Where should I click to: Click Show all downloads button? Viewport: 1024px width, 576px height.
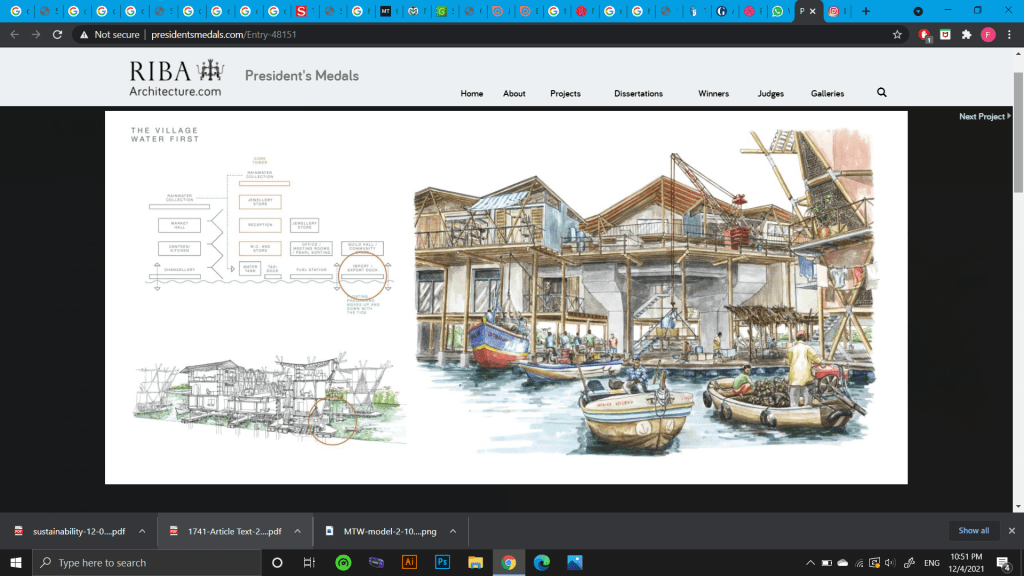973,531
